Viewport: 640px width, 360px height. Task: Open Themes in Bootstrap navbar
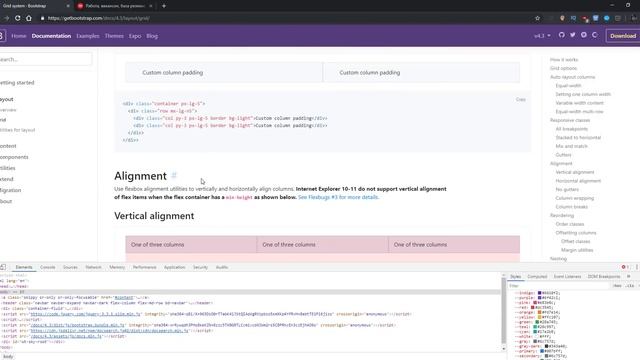[x=114, y=36]
